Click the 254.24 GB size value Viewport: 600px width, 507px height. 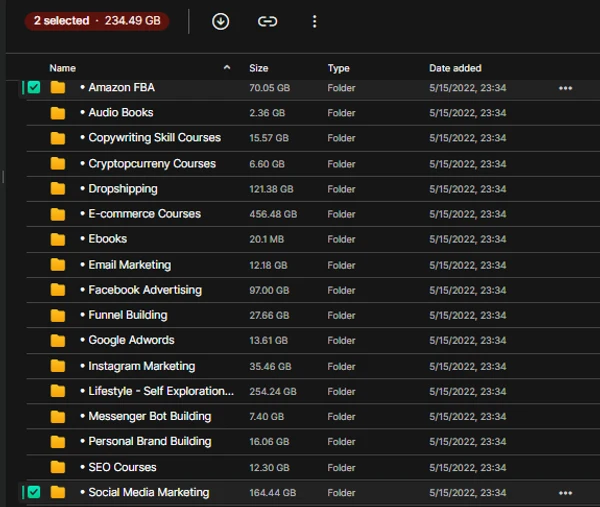[x=273, y=391]
